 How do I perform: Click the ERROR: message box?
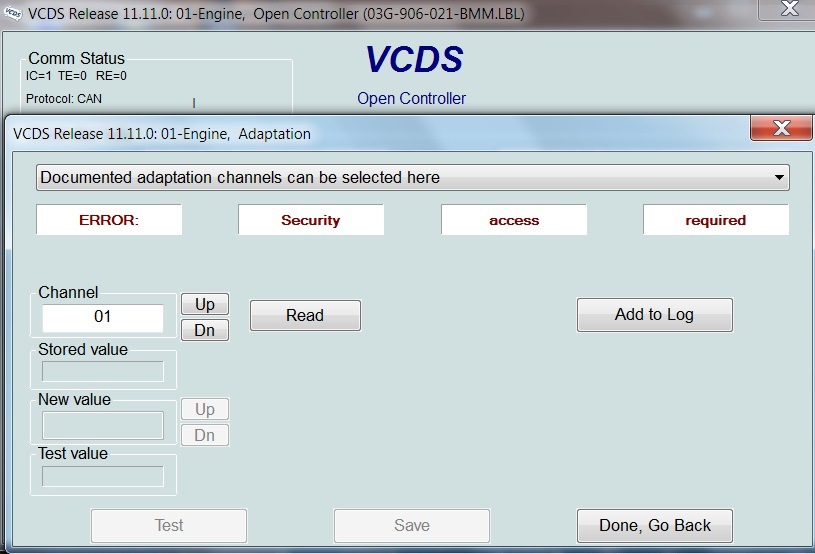[x=109, y=220]
